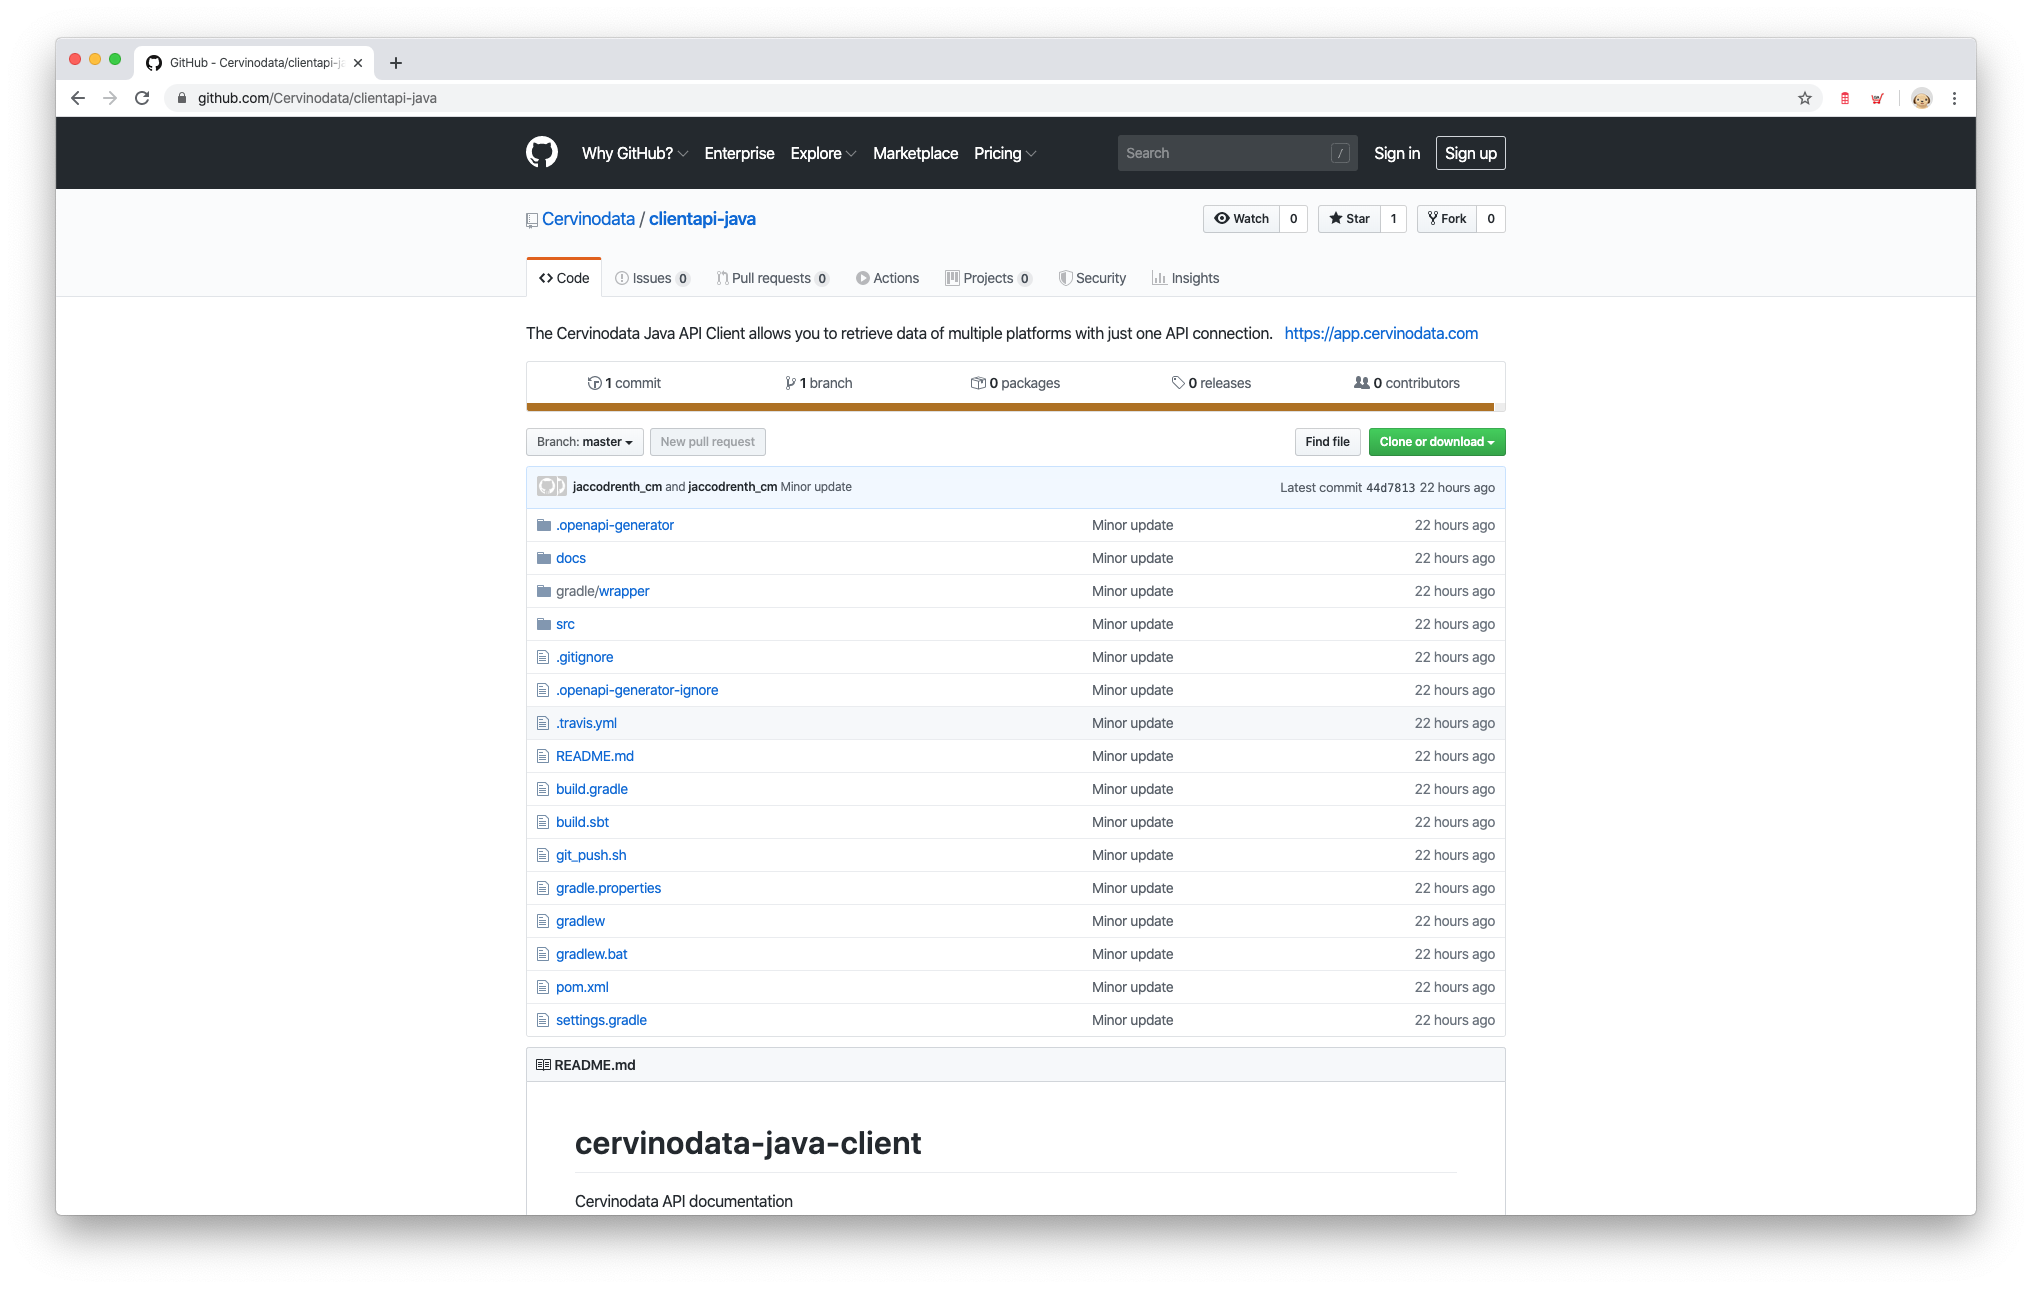Watch the repository

(x=1241, y=219)
